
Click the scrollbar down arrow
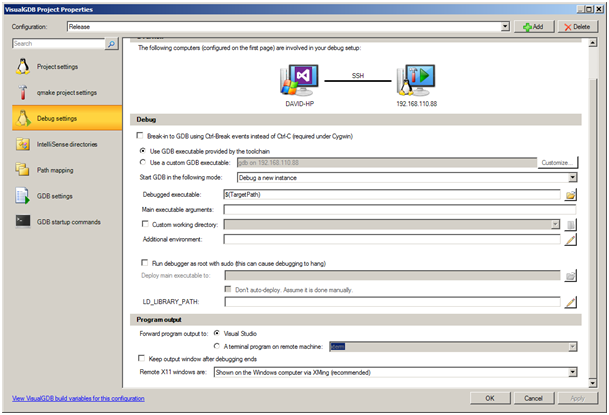coord(593,383)
